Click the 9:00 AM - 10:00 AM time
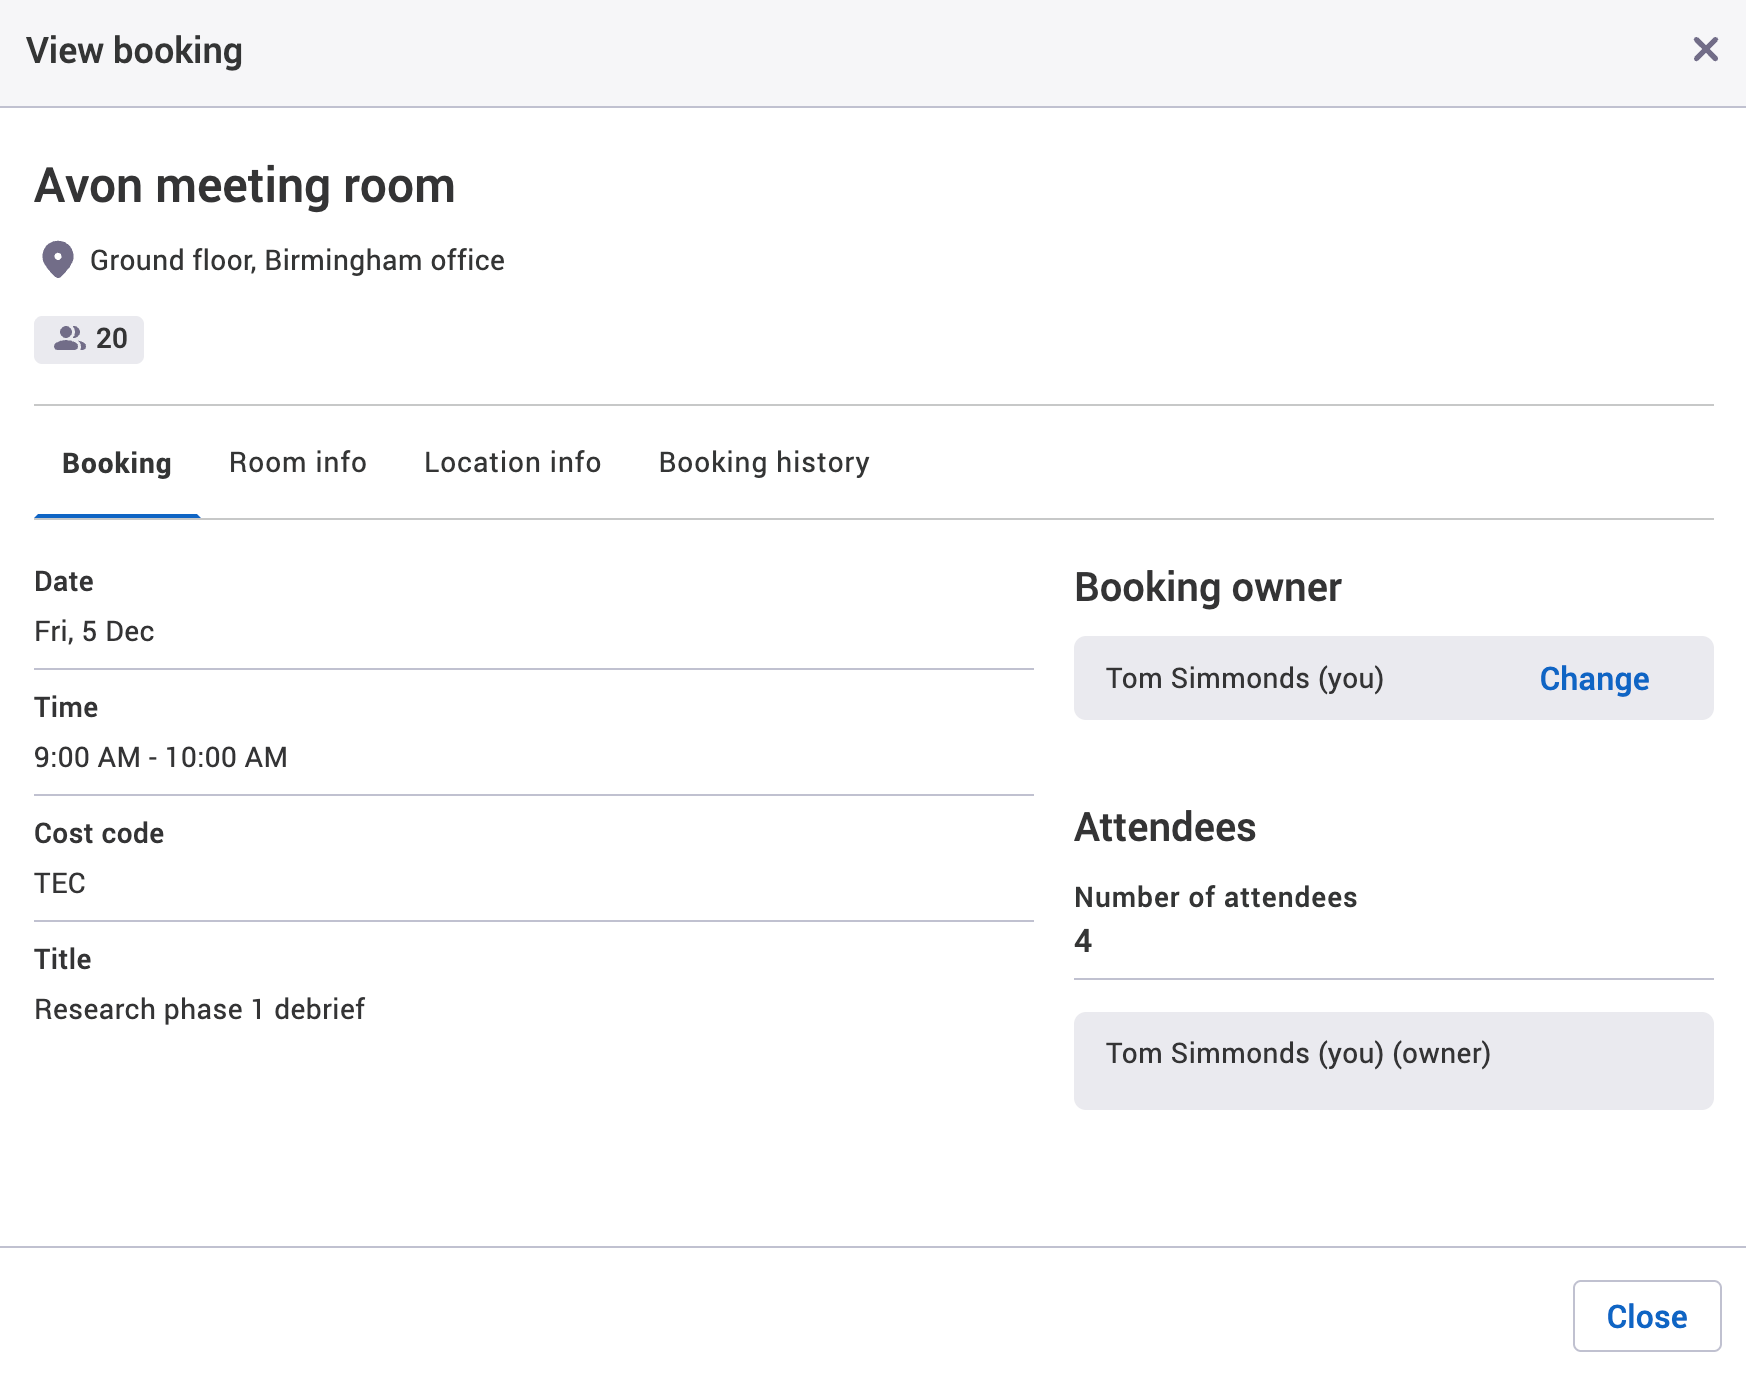1746x1378 pixels. 161,758
